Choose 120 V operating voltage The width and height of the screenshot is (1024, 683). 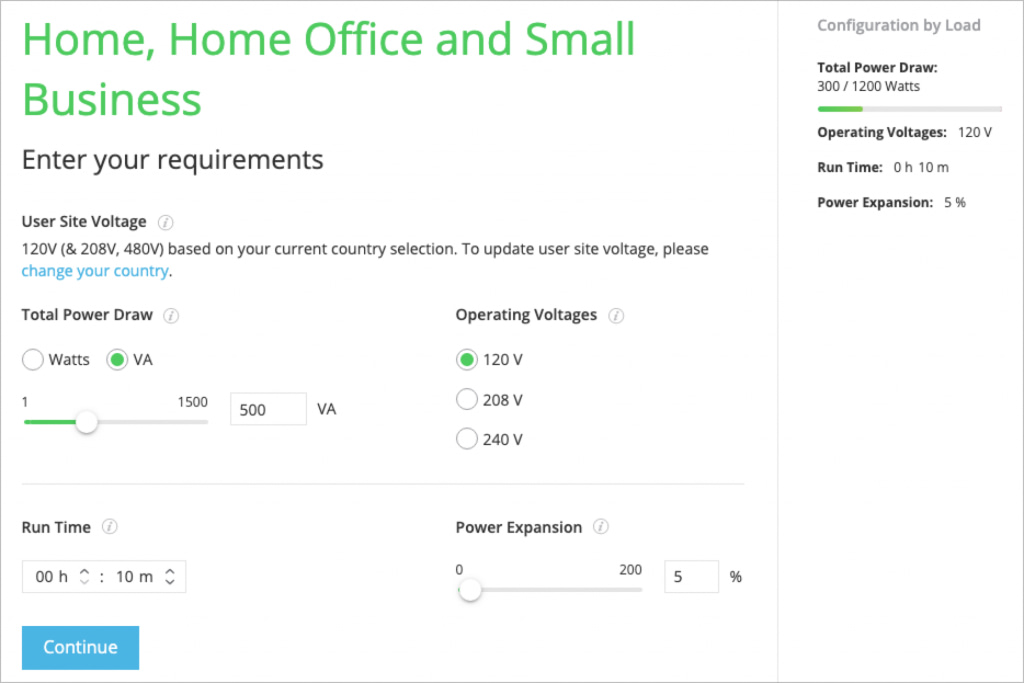(466, 360)
